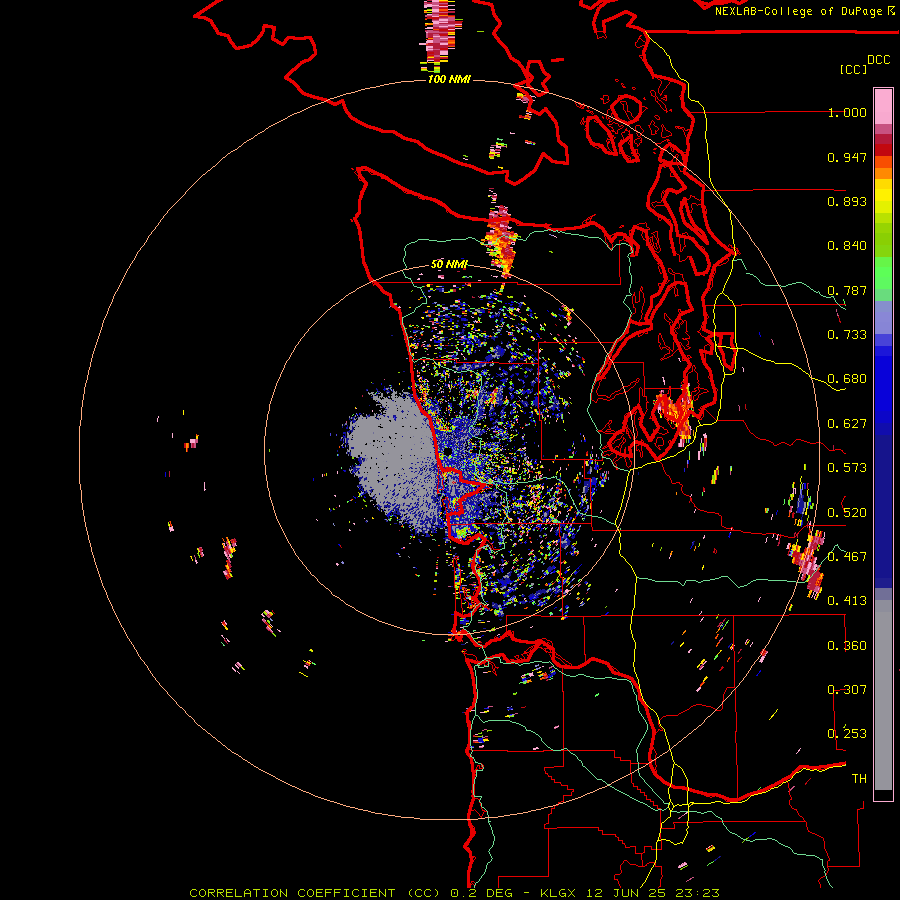Screen dimensions: 900x900
Task: Click the 0.947 legend value
Action: coord(847,157)
